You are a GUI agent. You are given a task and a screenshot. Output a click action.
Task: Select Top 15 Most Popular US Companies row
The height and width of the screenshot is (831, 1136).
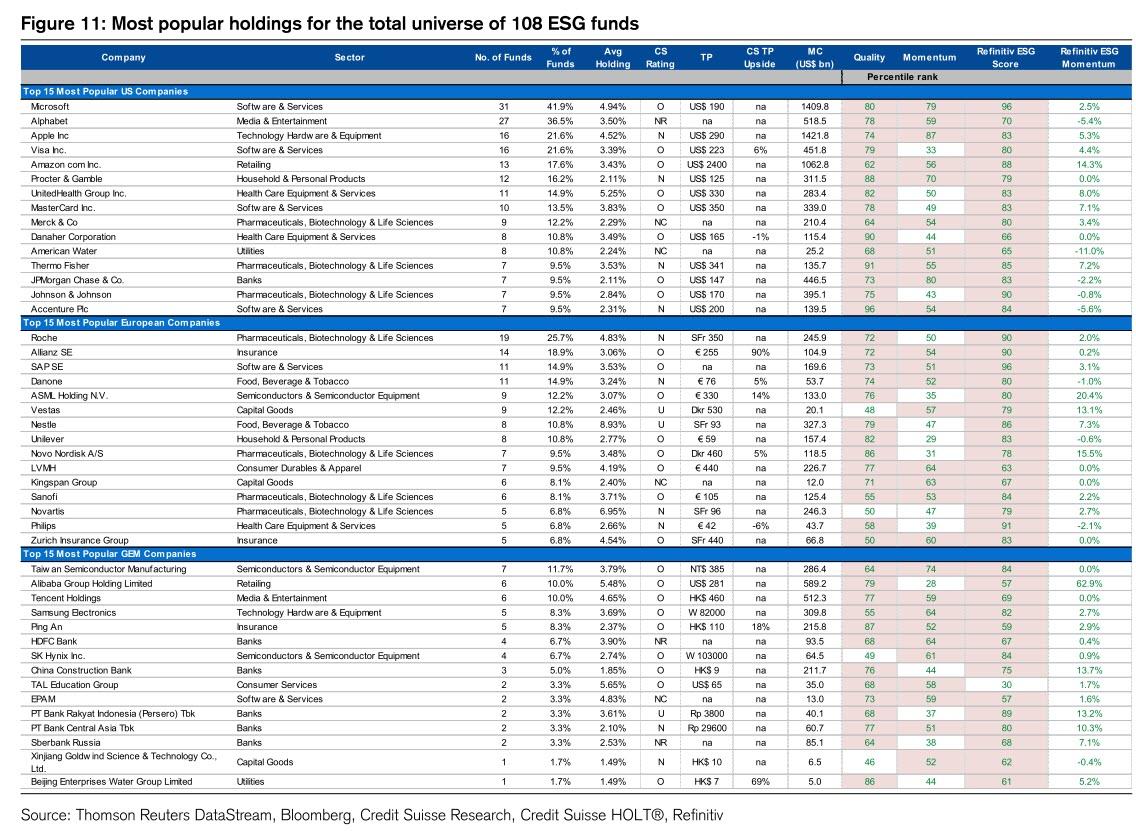pyautogui.click(x=105, y=92)
